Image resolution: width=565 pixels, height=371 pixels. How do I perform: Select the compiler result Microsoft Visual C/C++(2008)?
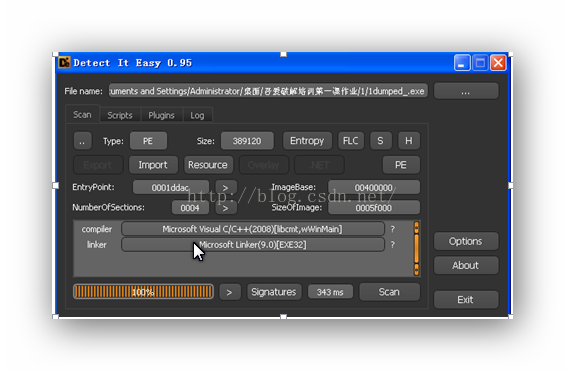(253, 229)
